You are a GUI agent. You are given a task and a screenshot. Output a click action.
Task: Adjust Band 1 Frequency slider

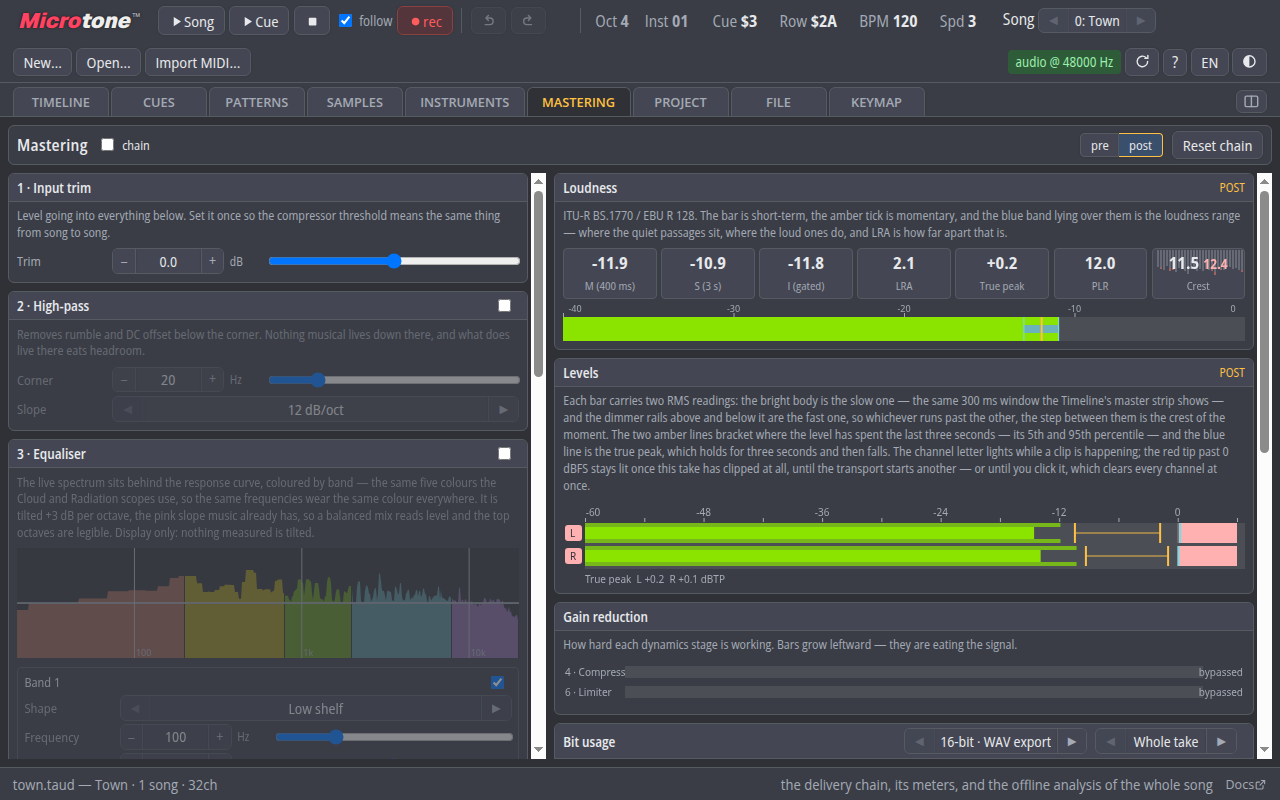(394, 737)
